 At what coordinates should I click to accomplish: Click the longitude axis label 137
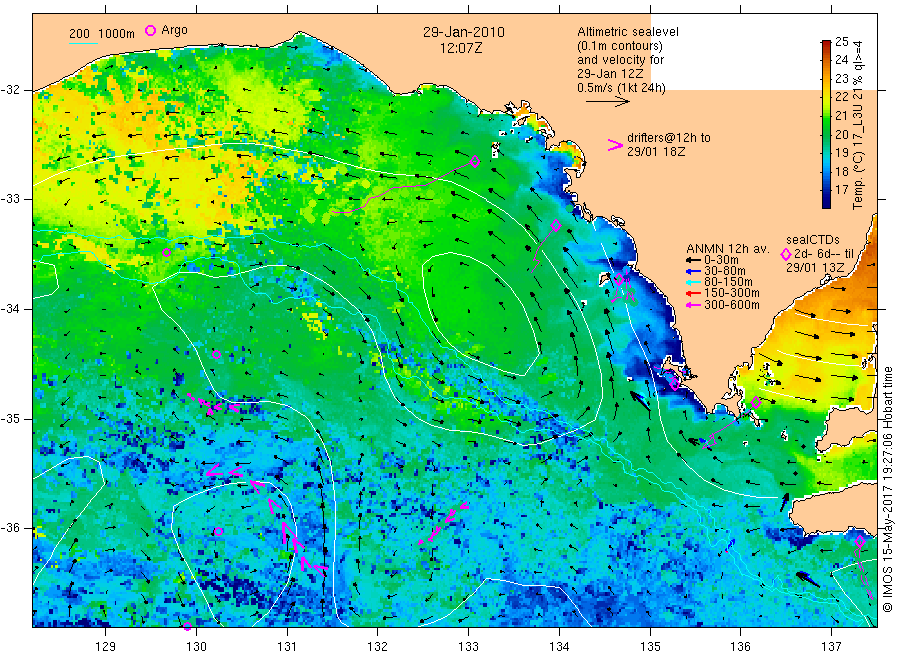(831, 647)
